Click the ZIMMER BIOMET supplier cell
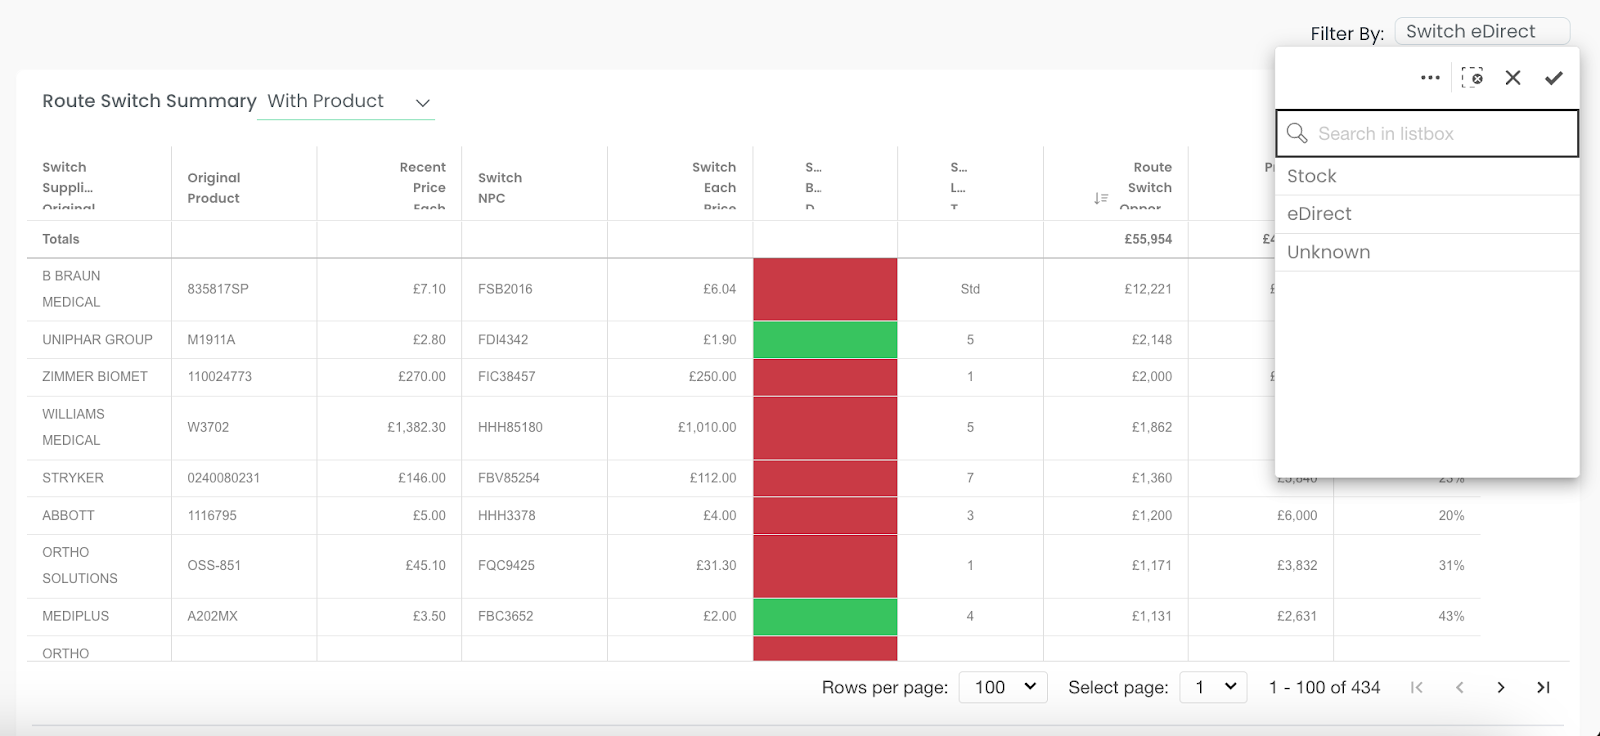The image size is (1600, 736). 98,377
